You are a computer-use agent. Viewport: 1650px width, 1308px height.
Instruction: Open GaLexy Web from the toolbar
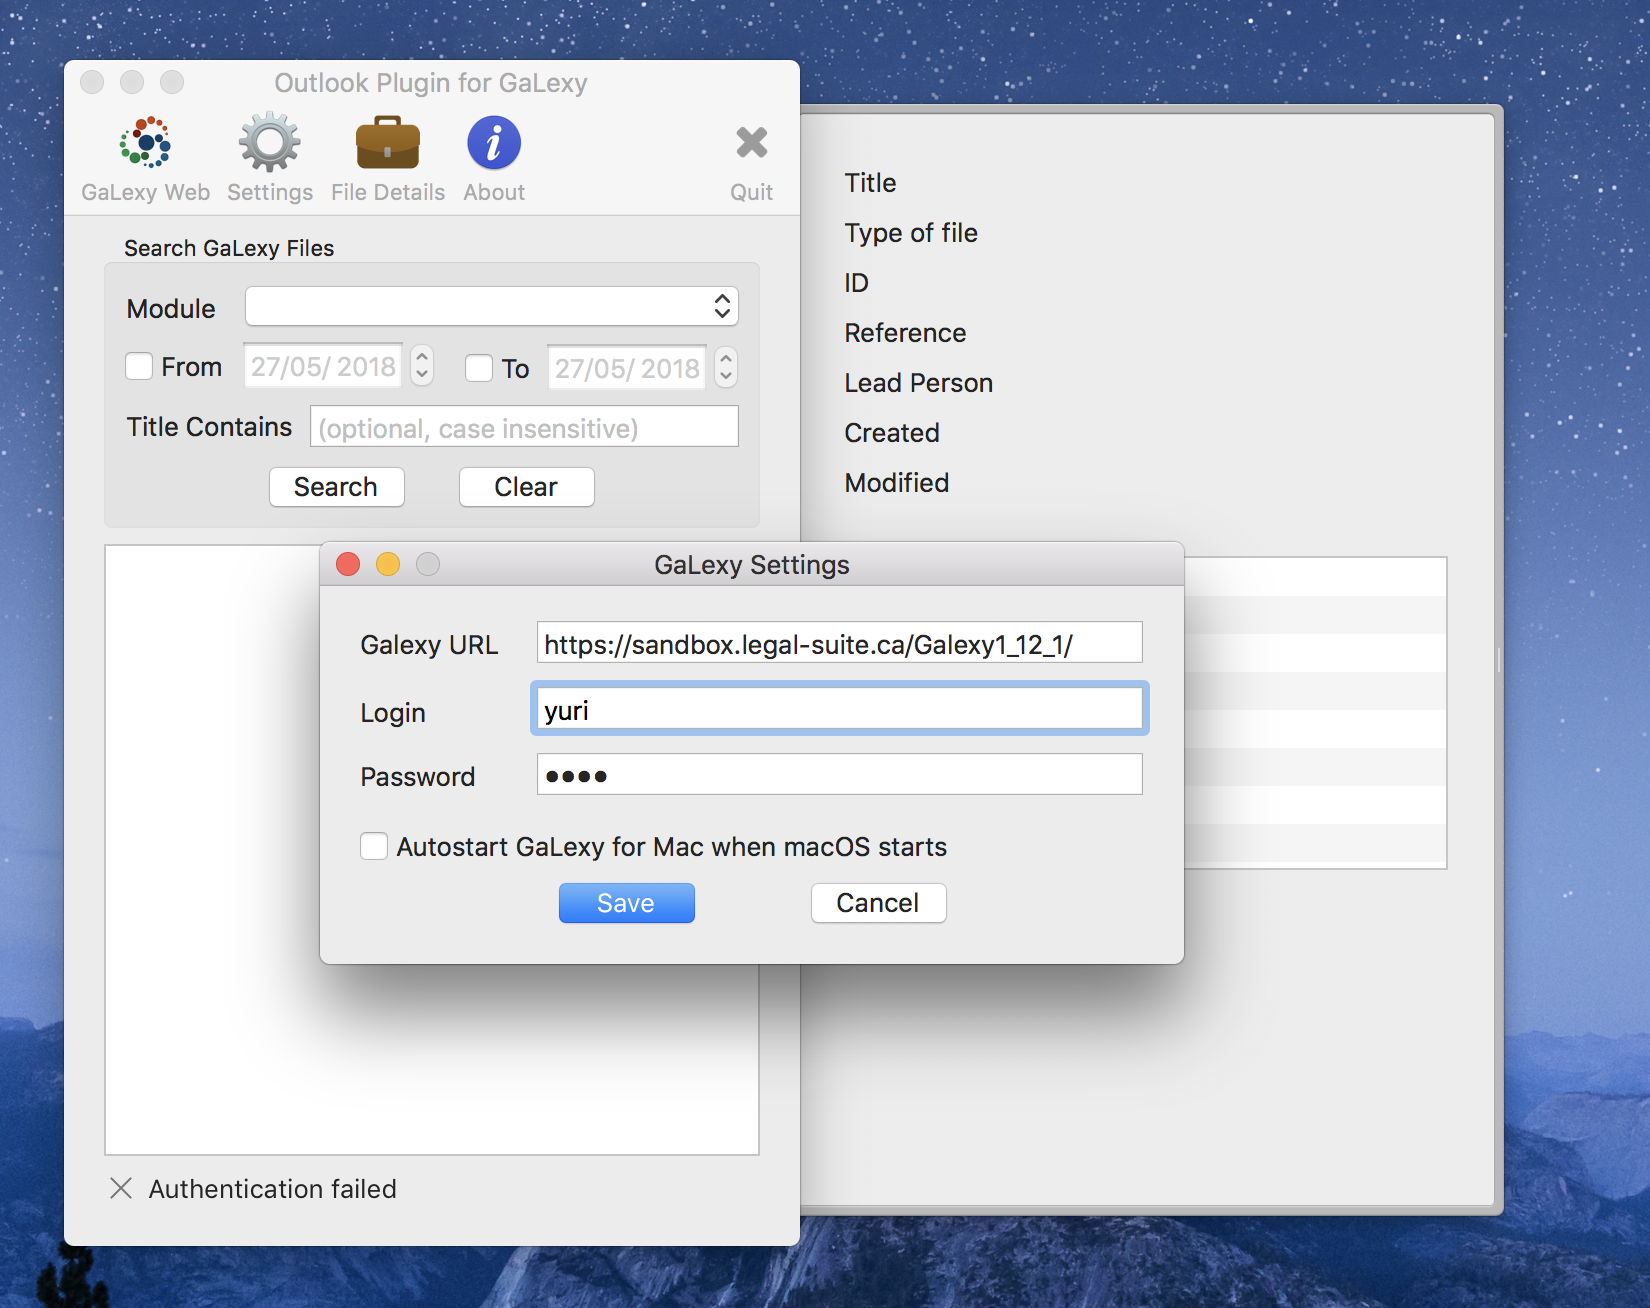(x=146, y=160)
